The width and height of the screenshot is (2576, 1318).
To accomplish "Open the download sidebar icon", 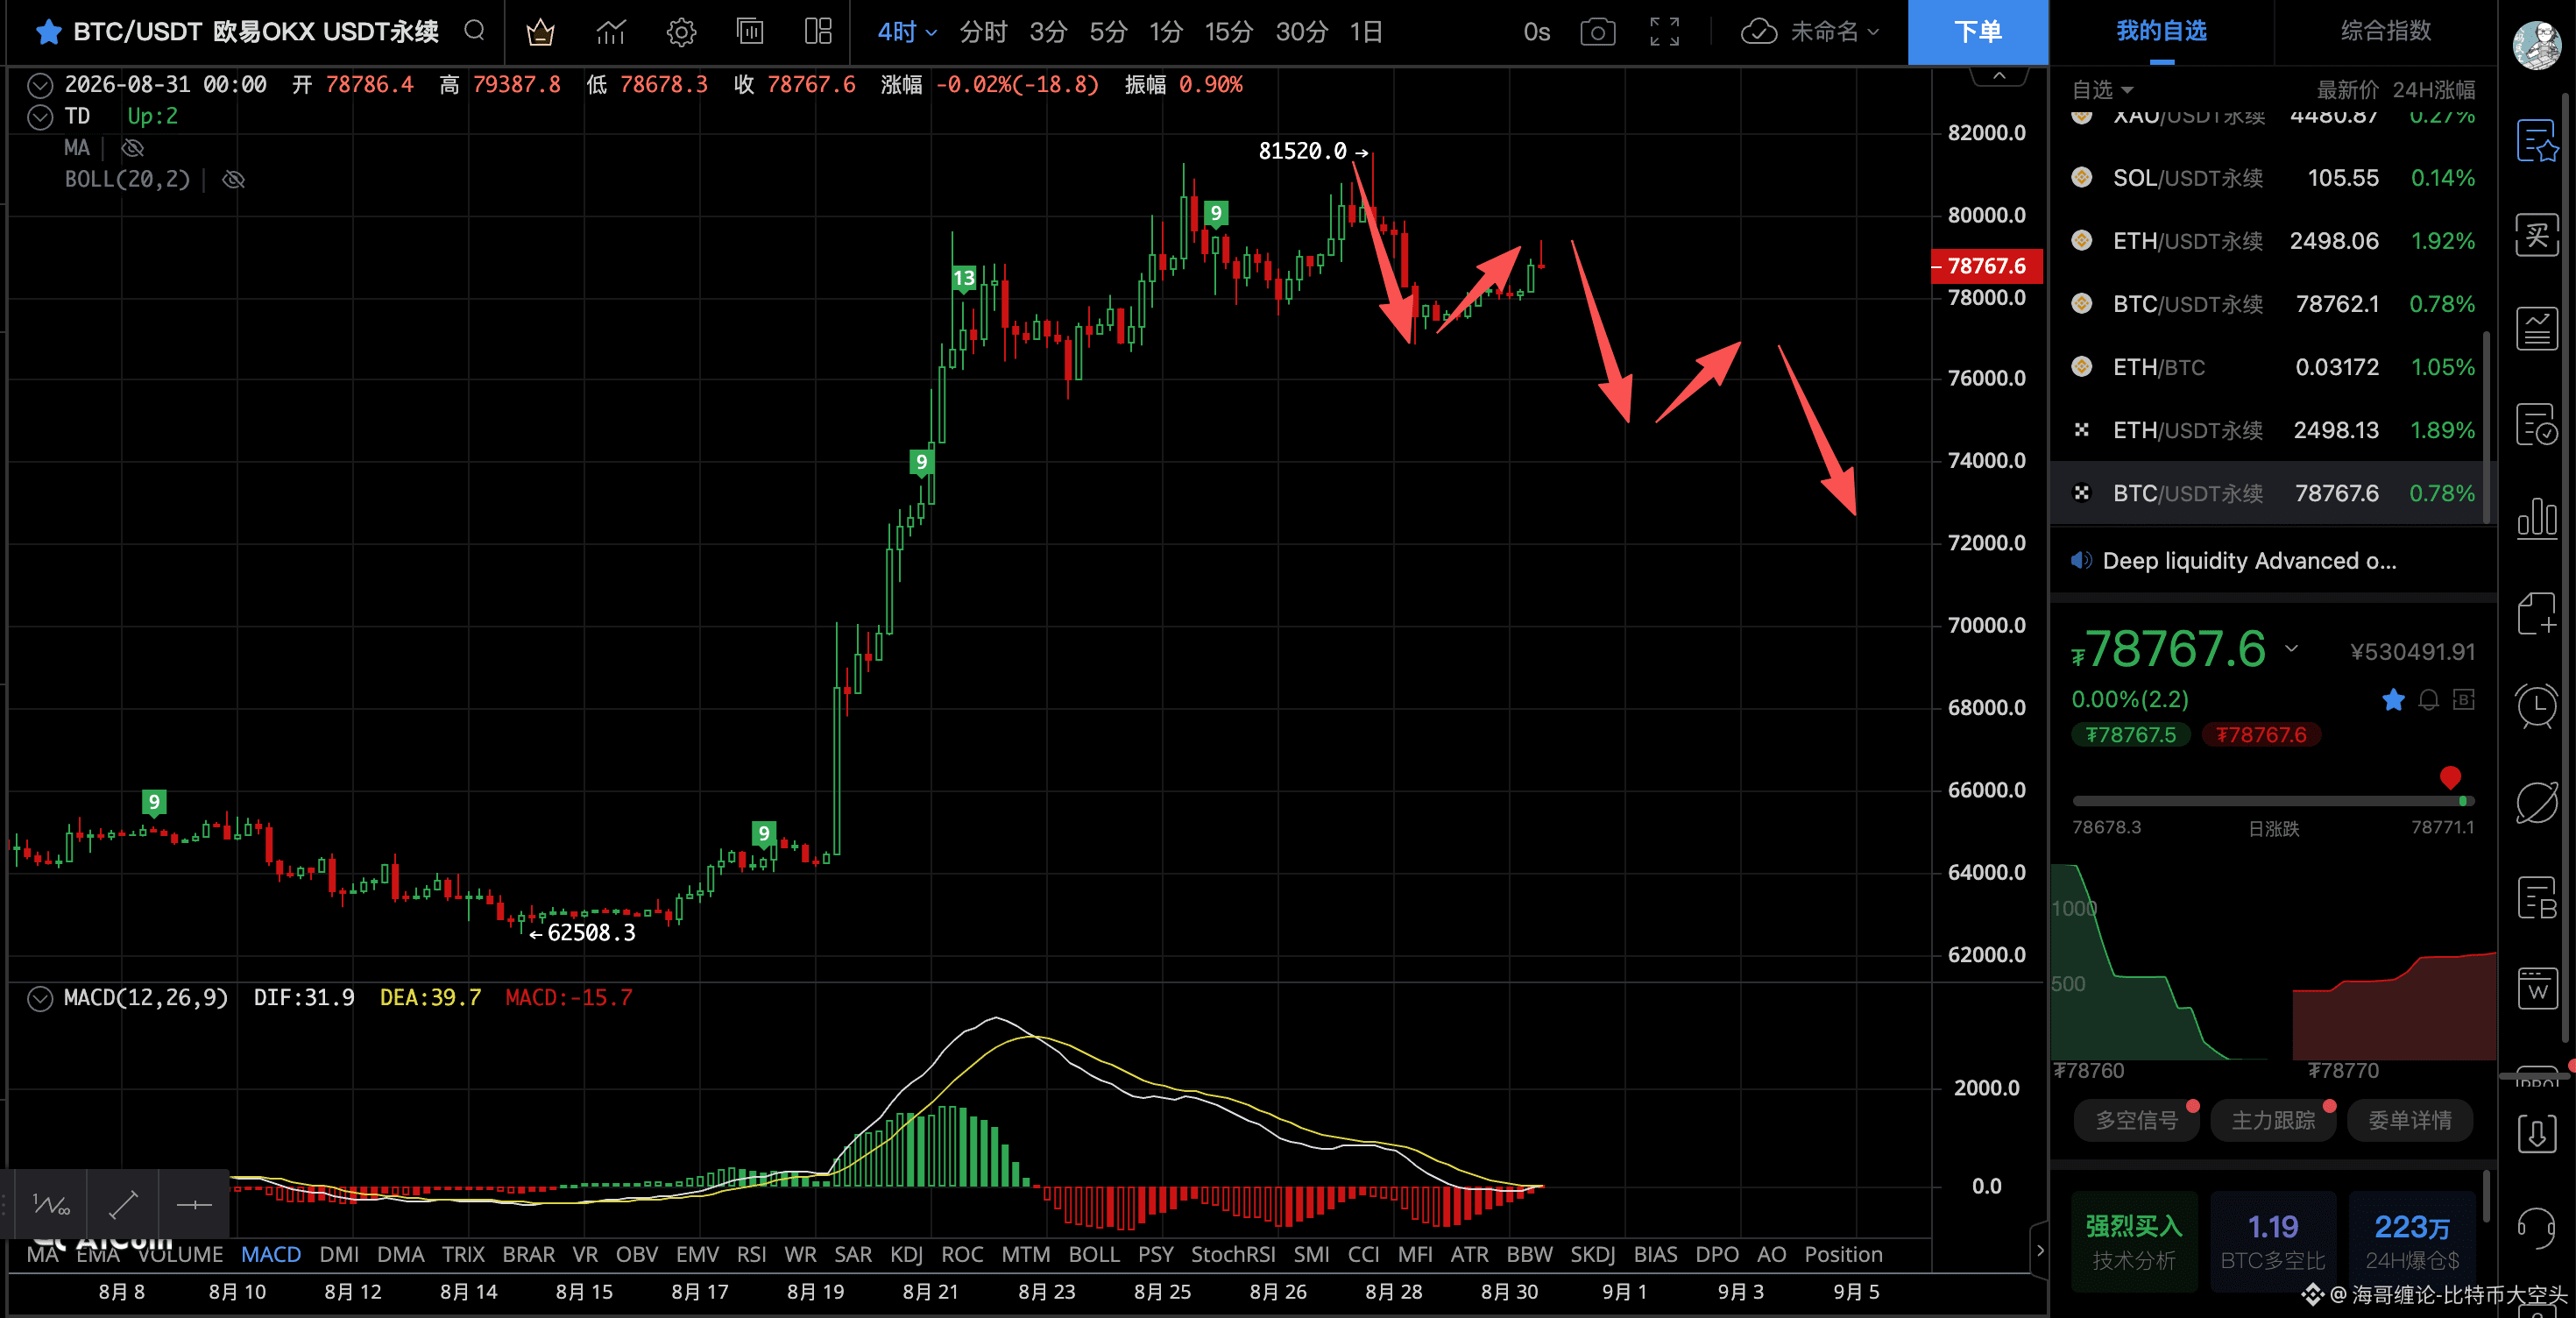I will [2538, 1133].
